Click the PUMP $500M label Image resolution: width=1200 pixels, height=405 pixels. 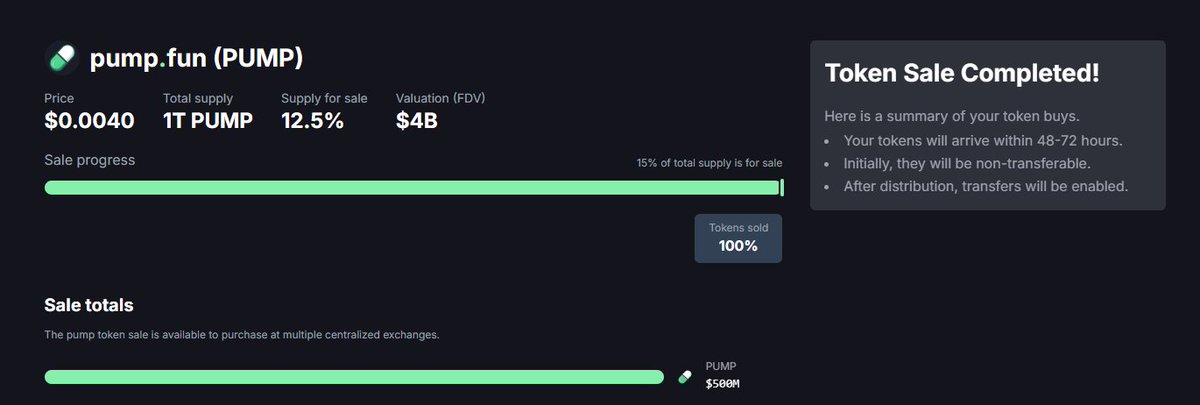pos(723,375)
